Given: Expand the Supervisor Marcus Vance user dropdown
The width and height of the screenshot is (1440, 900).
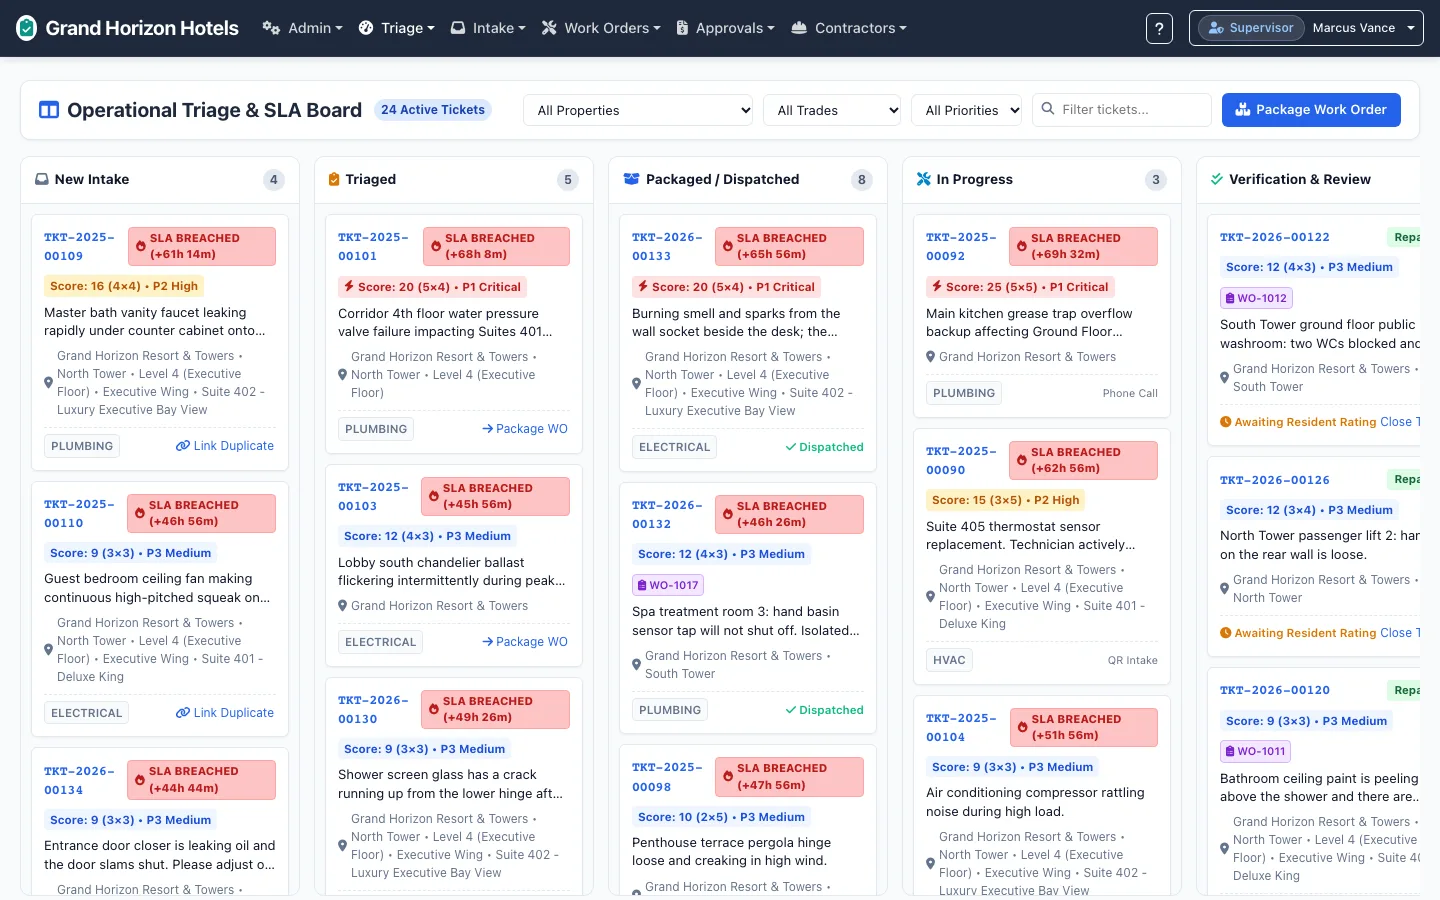Looking at the screenshot, I should pyautogui.click(x=1306, y=28).
